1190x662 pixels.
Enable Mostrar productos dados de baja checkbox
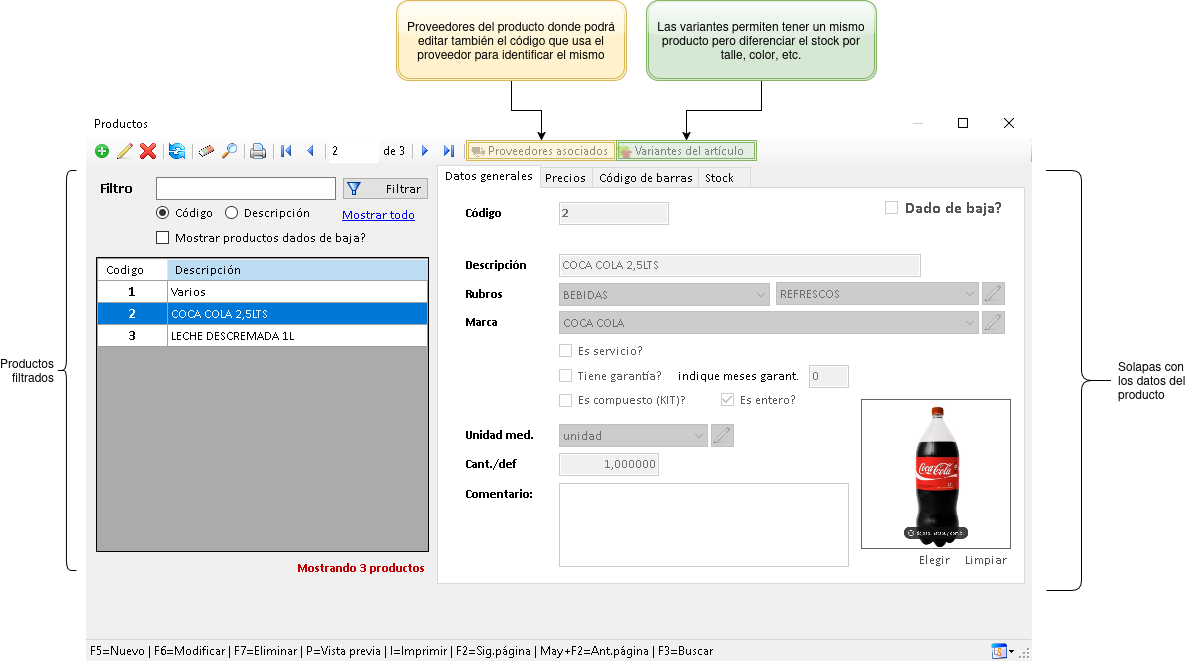coord(163,238)
